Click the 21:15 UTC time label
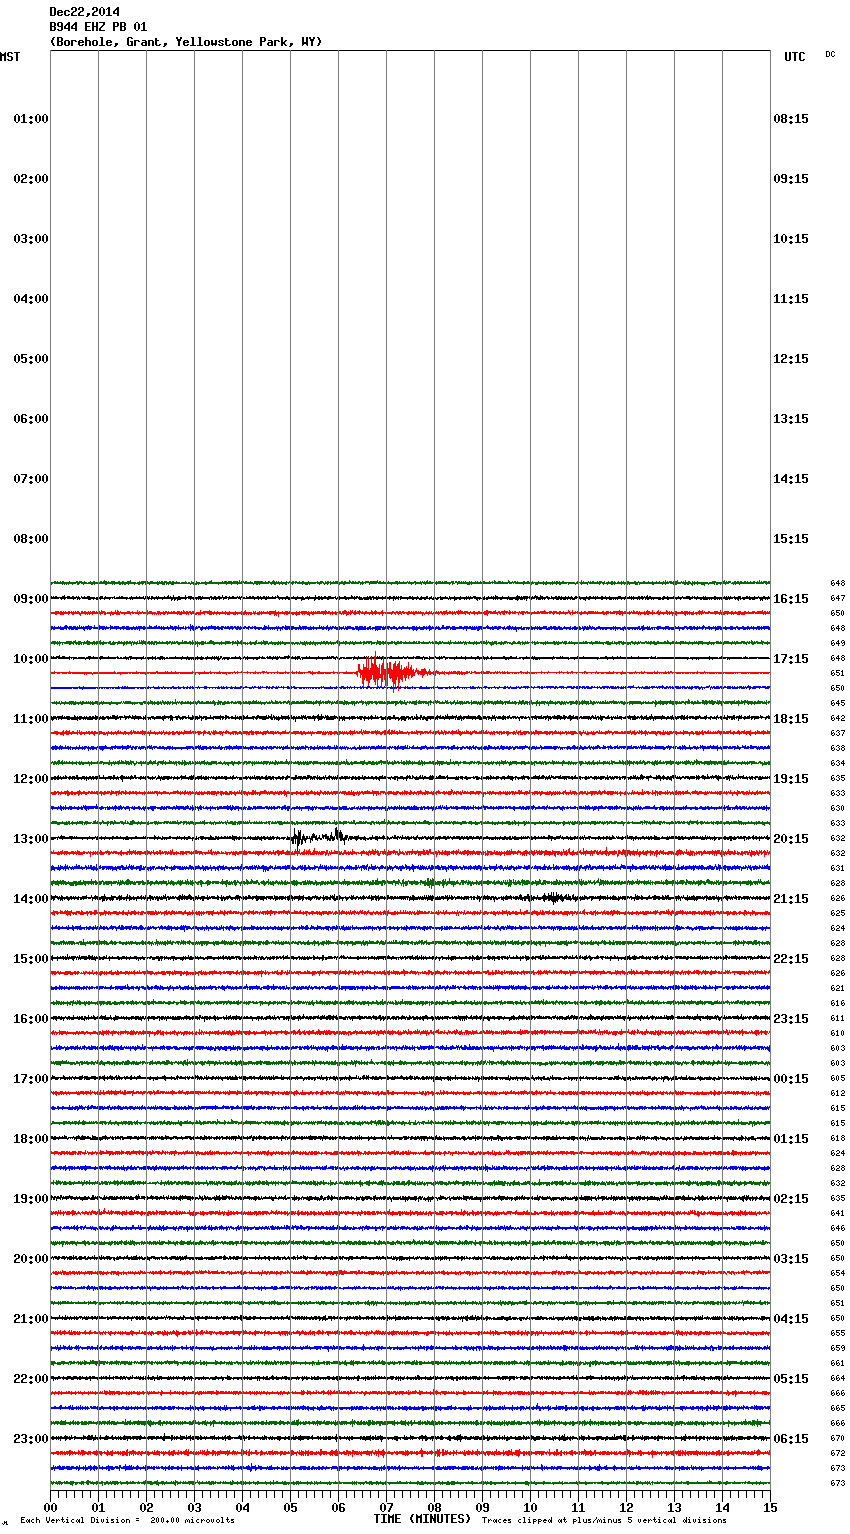Image resolution: width=850 pixels, height=1534 pixels. point(791,899)
